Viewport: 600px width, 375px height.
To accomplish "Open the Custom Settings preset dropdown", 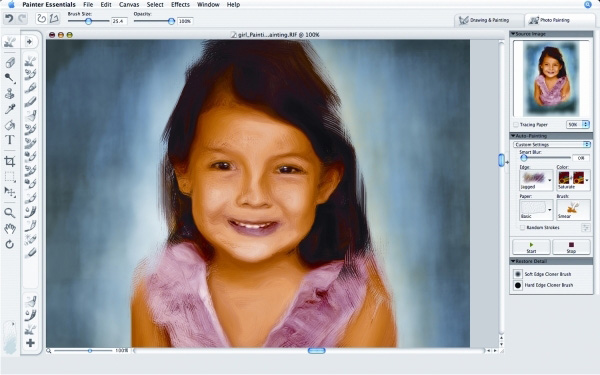I will pos(551,145).
